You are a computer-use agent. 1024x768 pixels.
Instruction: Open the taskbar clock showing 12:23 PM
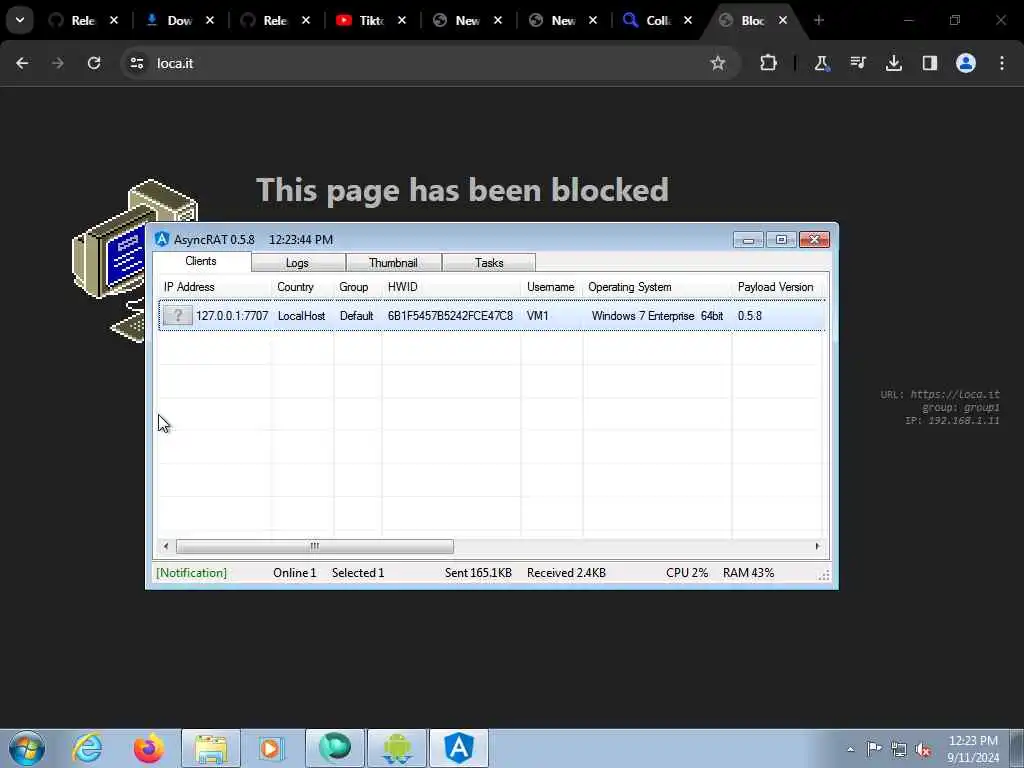(973, 749)
